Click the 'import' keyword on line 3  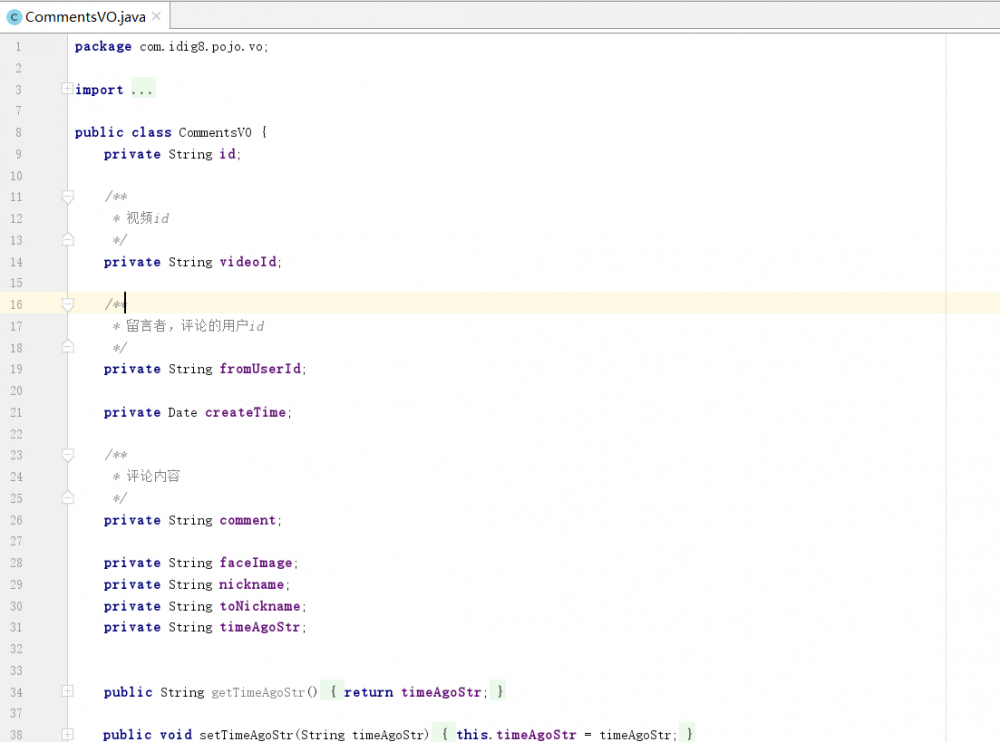click(99, 89)
